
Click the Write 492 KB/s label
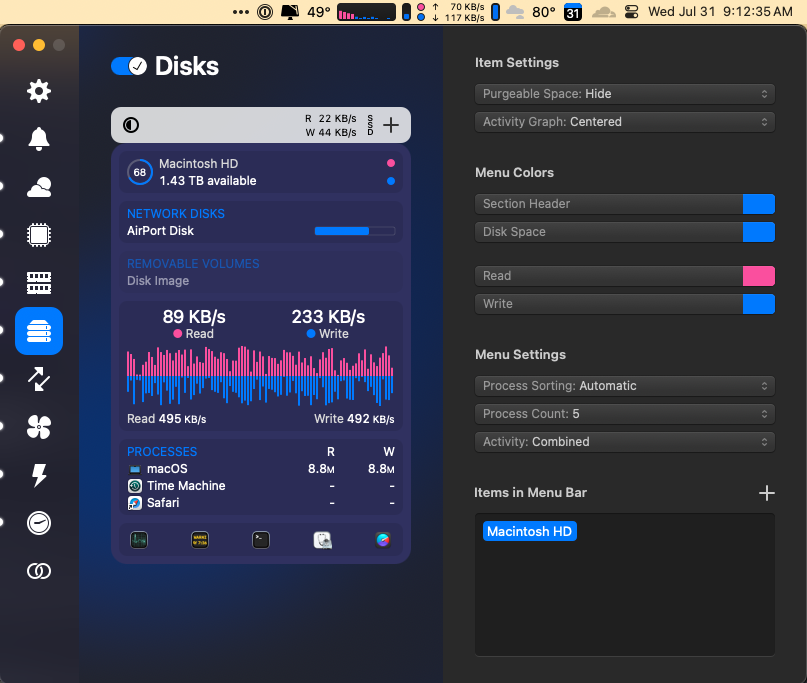pyautogui.click(x=355, y=419)
